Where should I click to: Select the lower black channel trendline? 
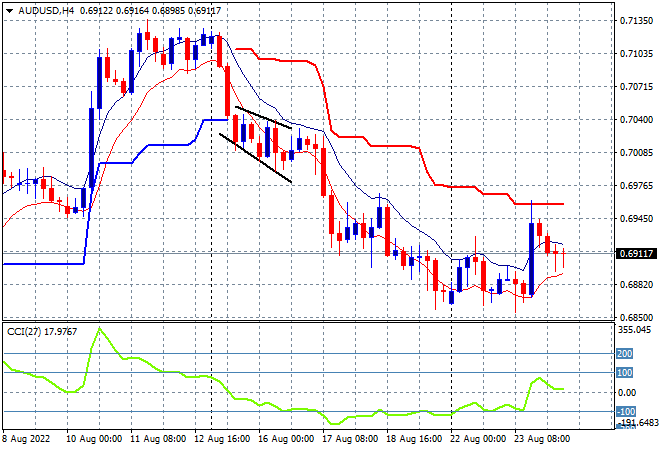click(x=255, y=158)
